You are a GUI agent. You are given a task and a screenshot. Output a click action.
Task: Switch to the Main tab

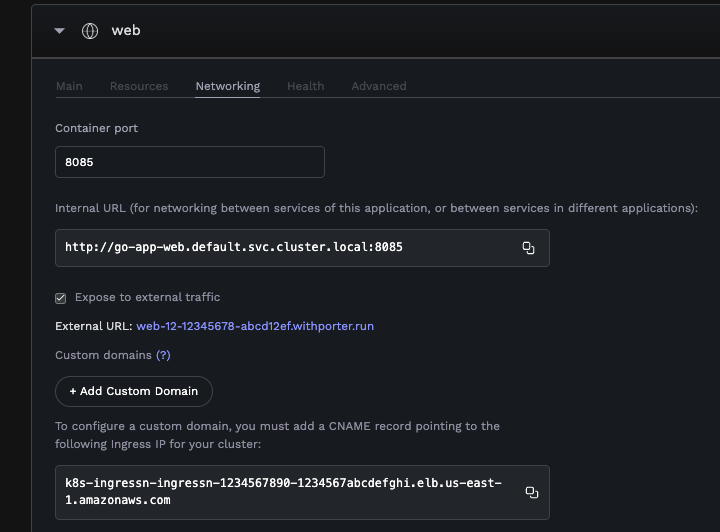(x=69, y=86)
